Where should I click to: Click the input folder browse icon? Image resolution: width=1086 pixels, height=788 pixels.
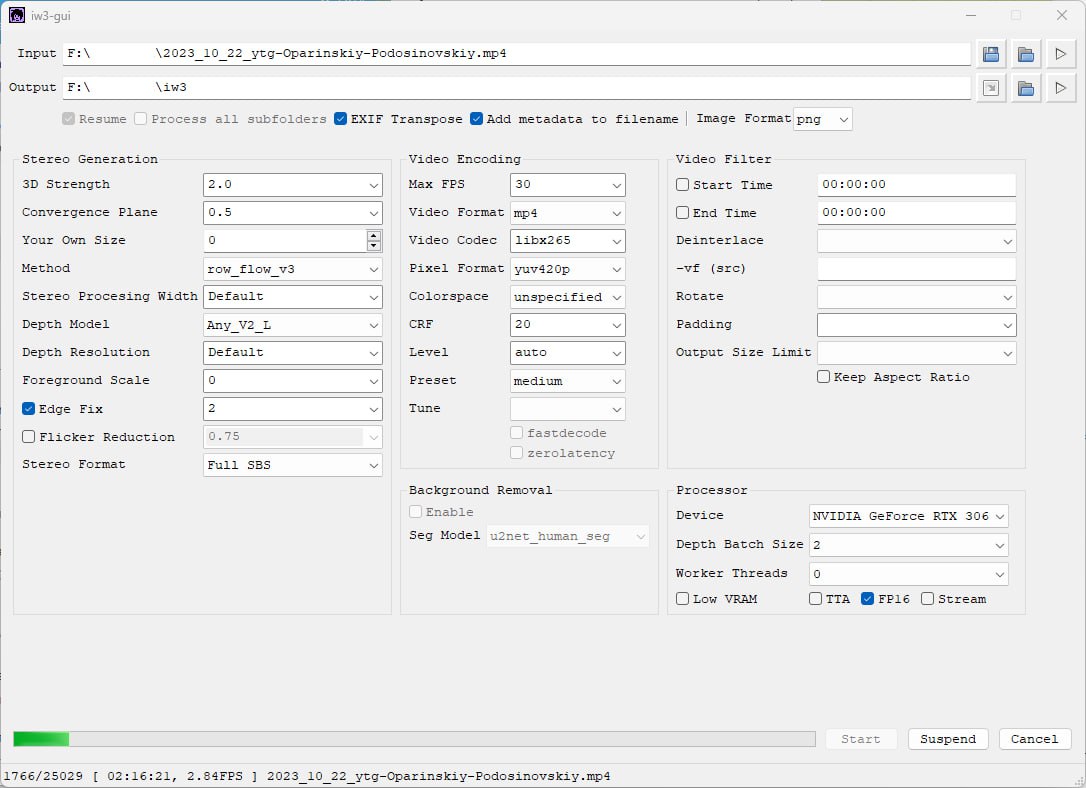tap(1025, 54)
